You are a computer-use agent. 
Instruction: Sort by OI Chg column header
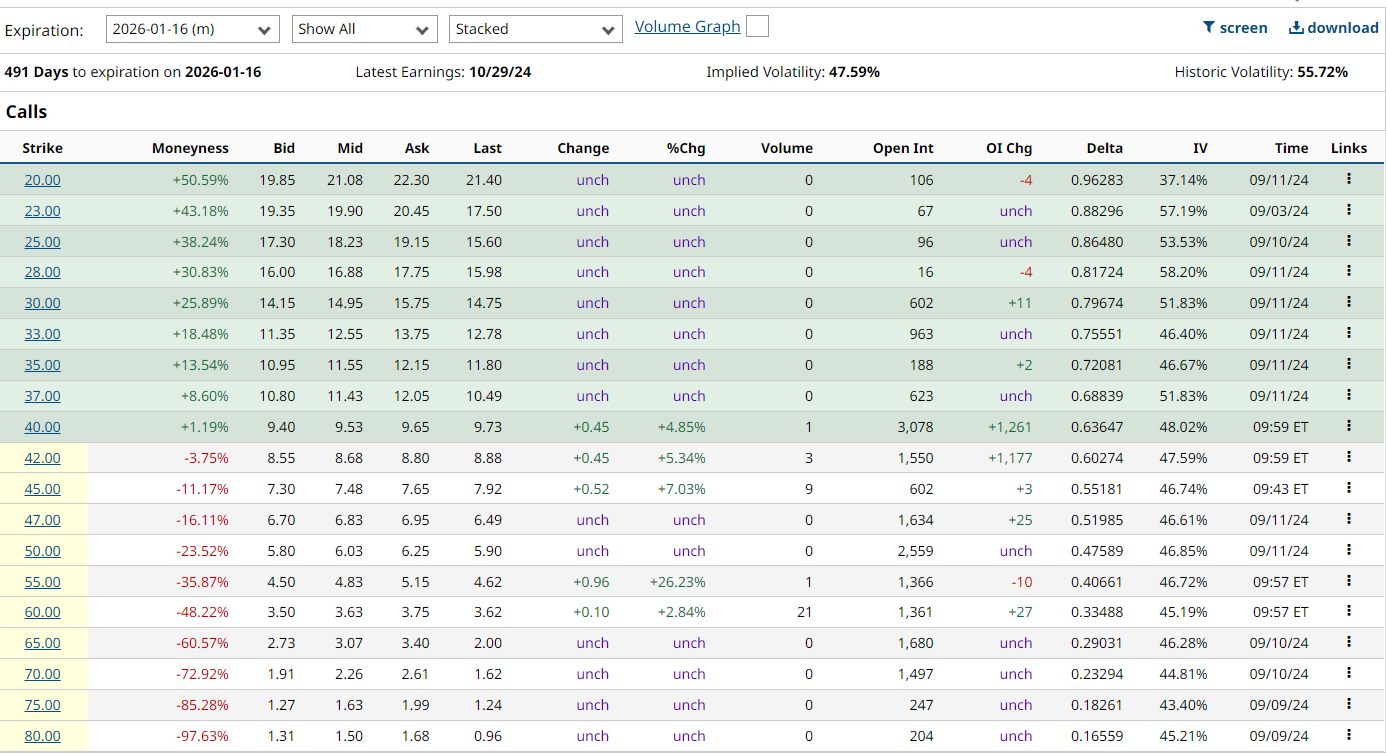click(x=1009, y=148)
